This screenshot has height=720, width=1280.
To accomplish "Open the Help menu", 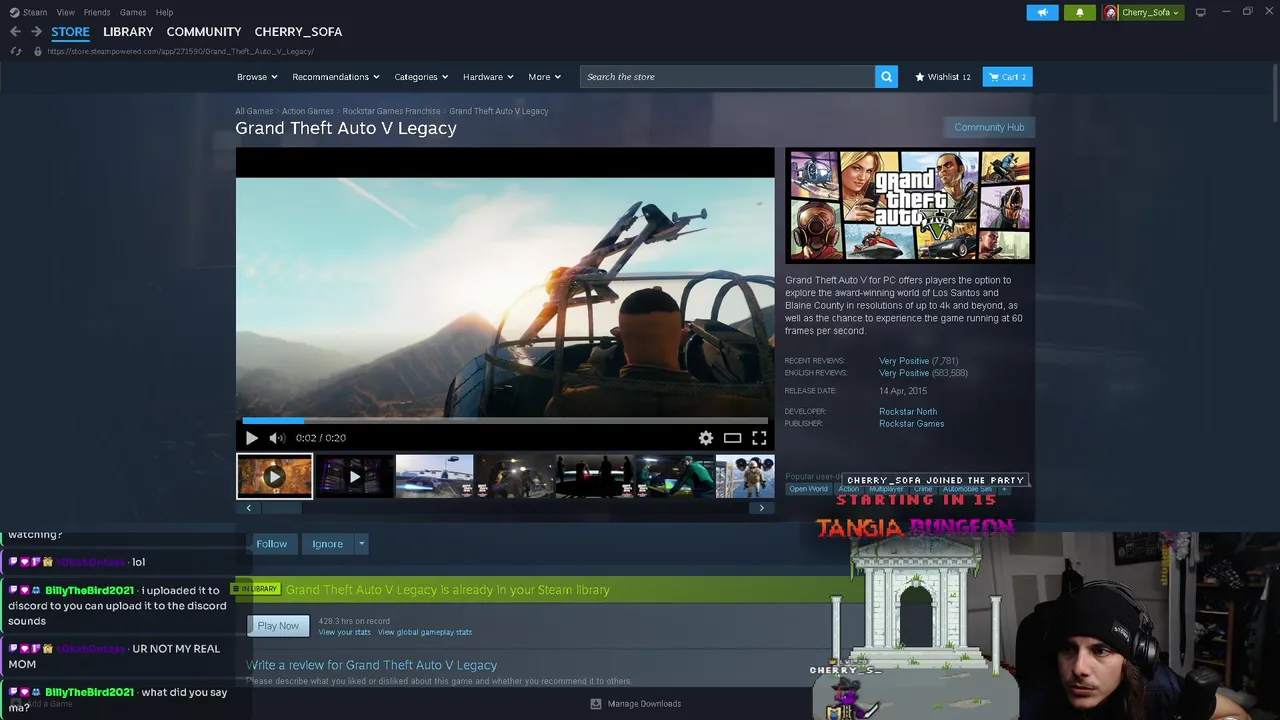I will click(x=165, y=12).
